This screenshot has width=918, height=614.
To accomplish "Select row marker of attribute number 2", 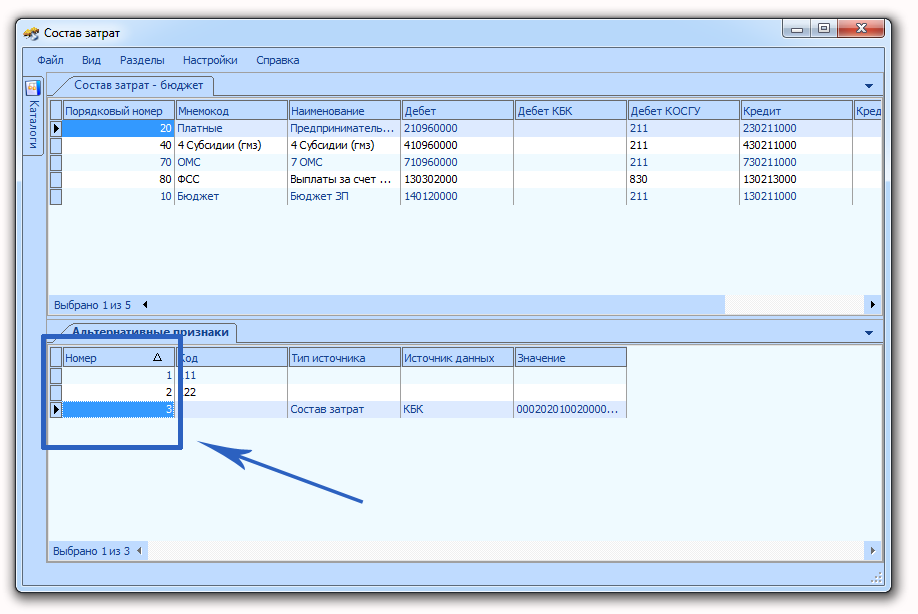I will (56, 392).
